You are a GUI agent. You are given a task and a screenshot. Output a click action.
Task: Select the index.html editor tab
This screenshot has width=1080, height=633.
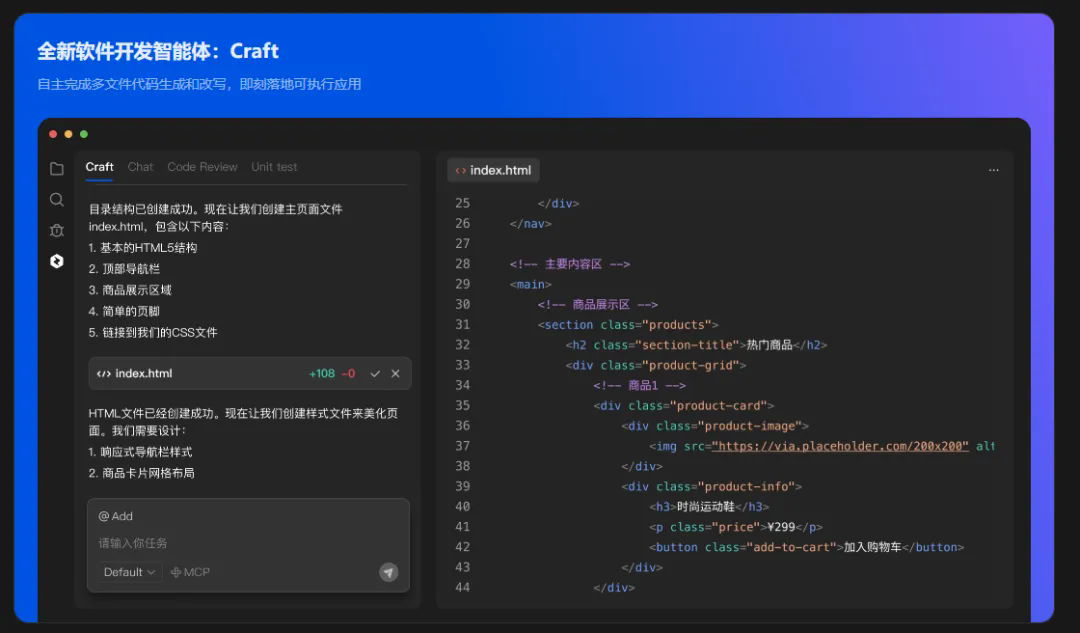(x=493, y=169)
